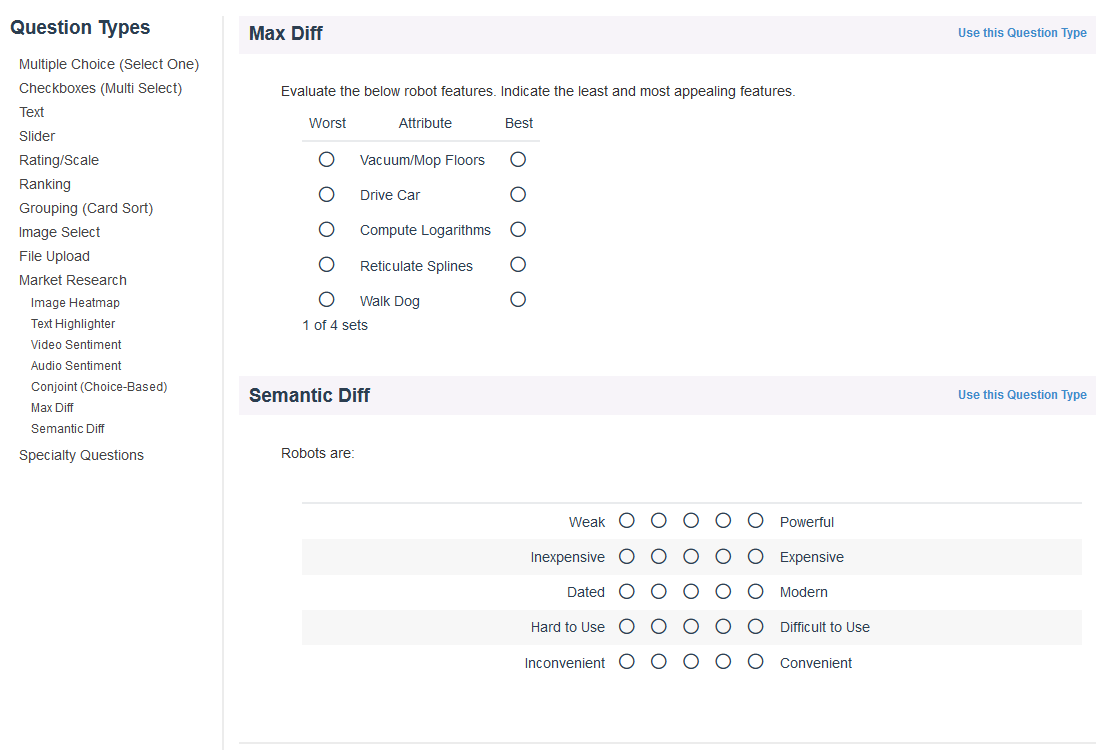The height and width of the screenshot is (750, 1104).
Task: Jump to Slider question type
Action: coord(37,136)
